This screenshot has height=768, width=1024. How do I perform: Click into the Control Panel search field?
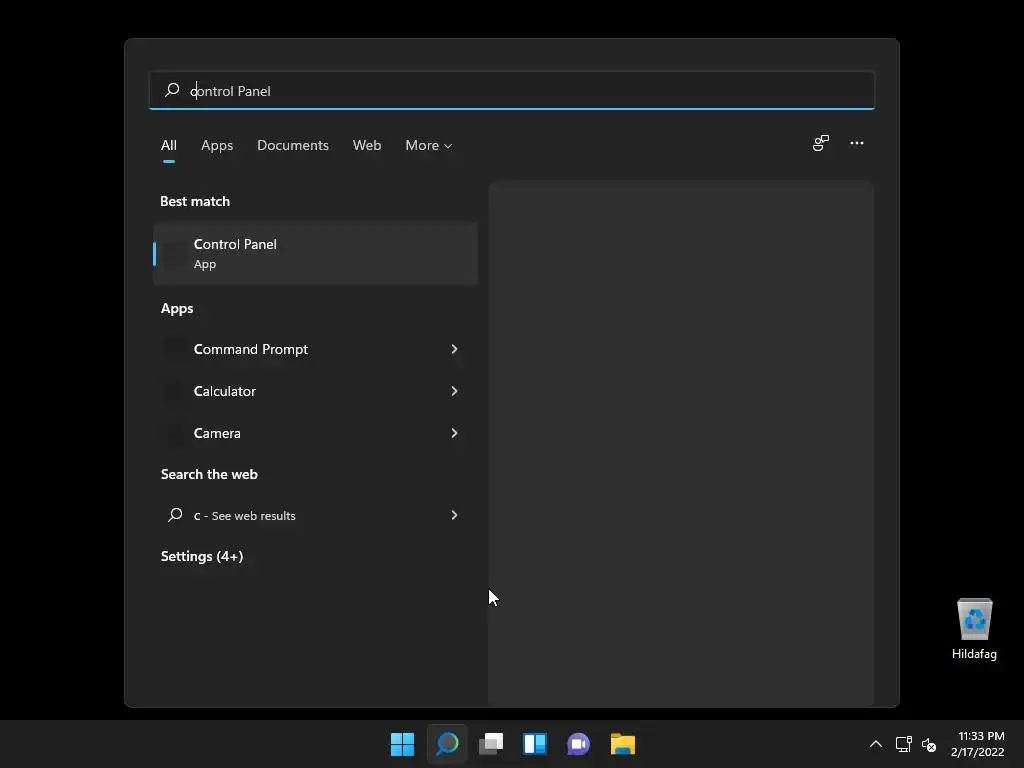click(x=511, y=90)
